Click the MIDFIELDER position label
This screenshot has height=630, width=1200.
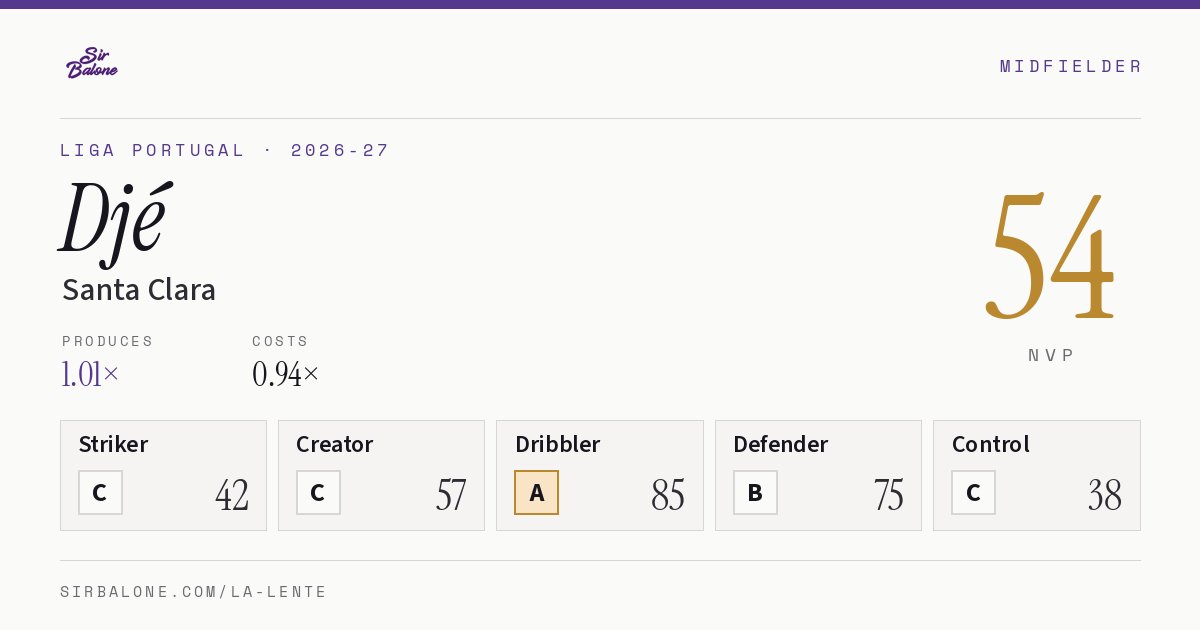coord(1071,66)
